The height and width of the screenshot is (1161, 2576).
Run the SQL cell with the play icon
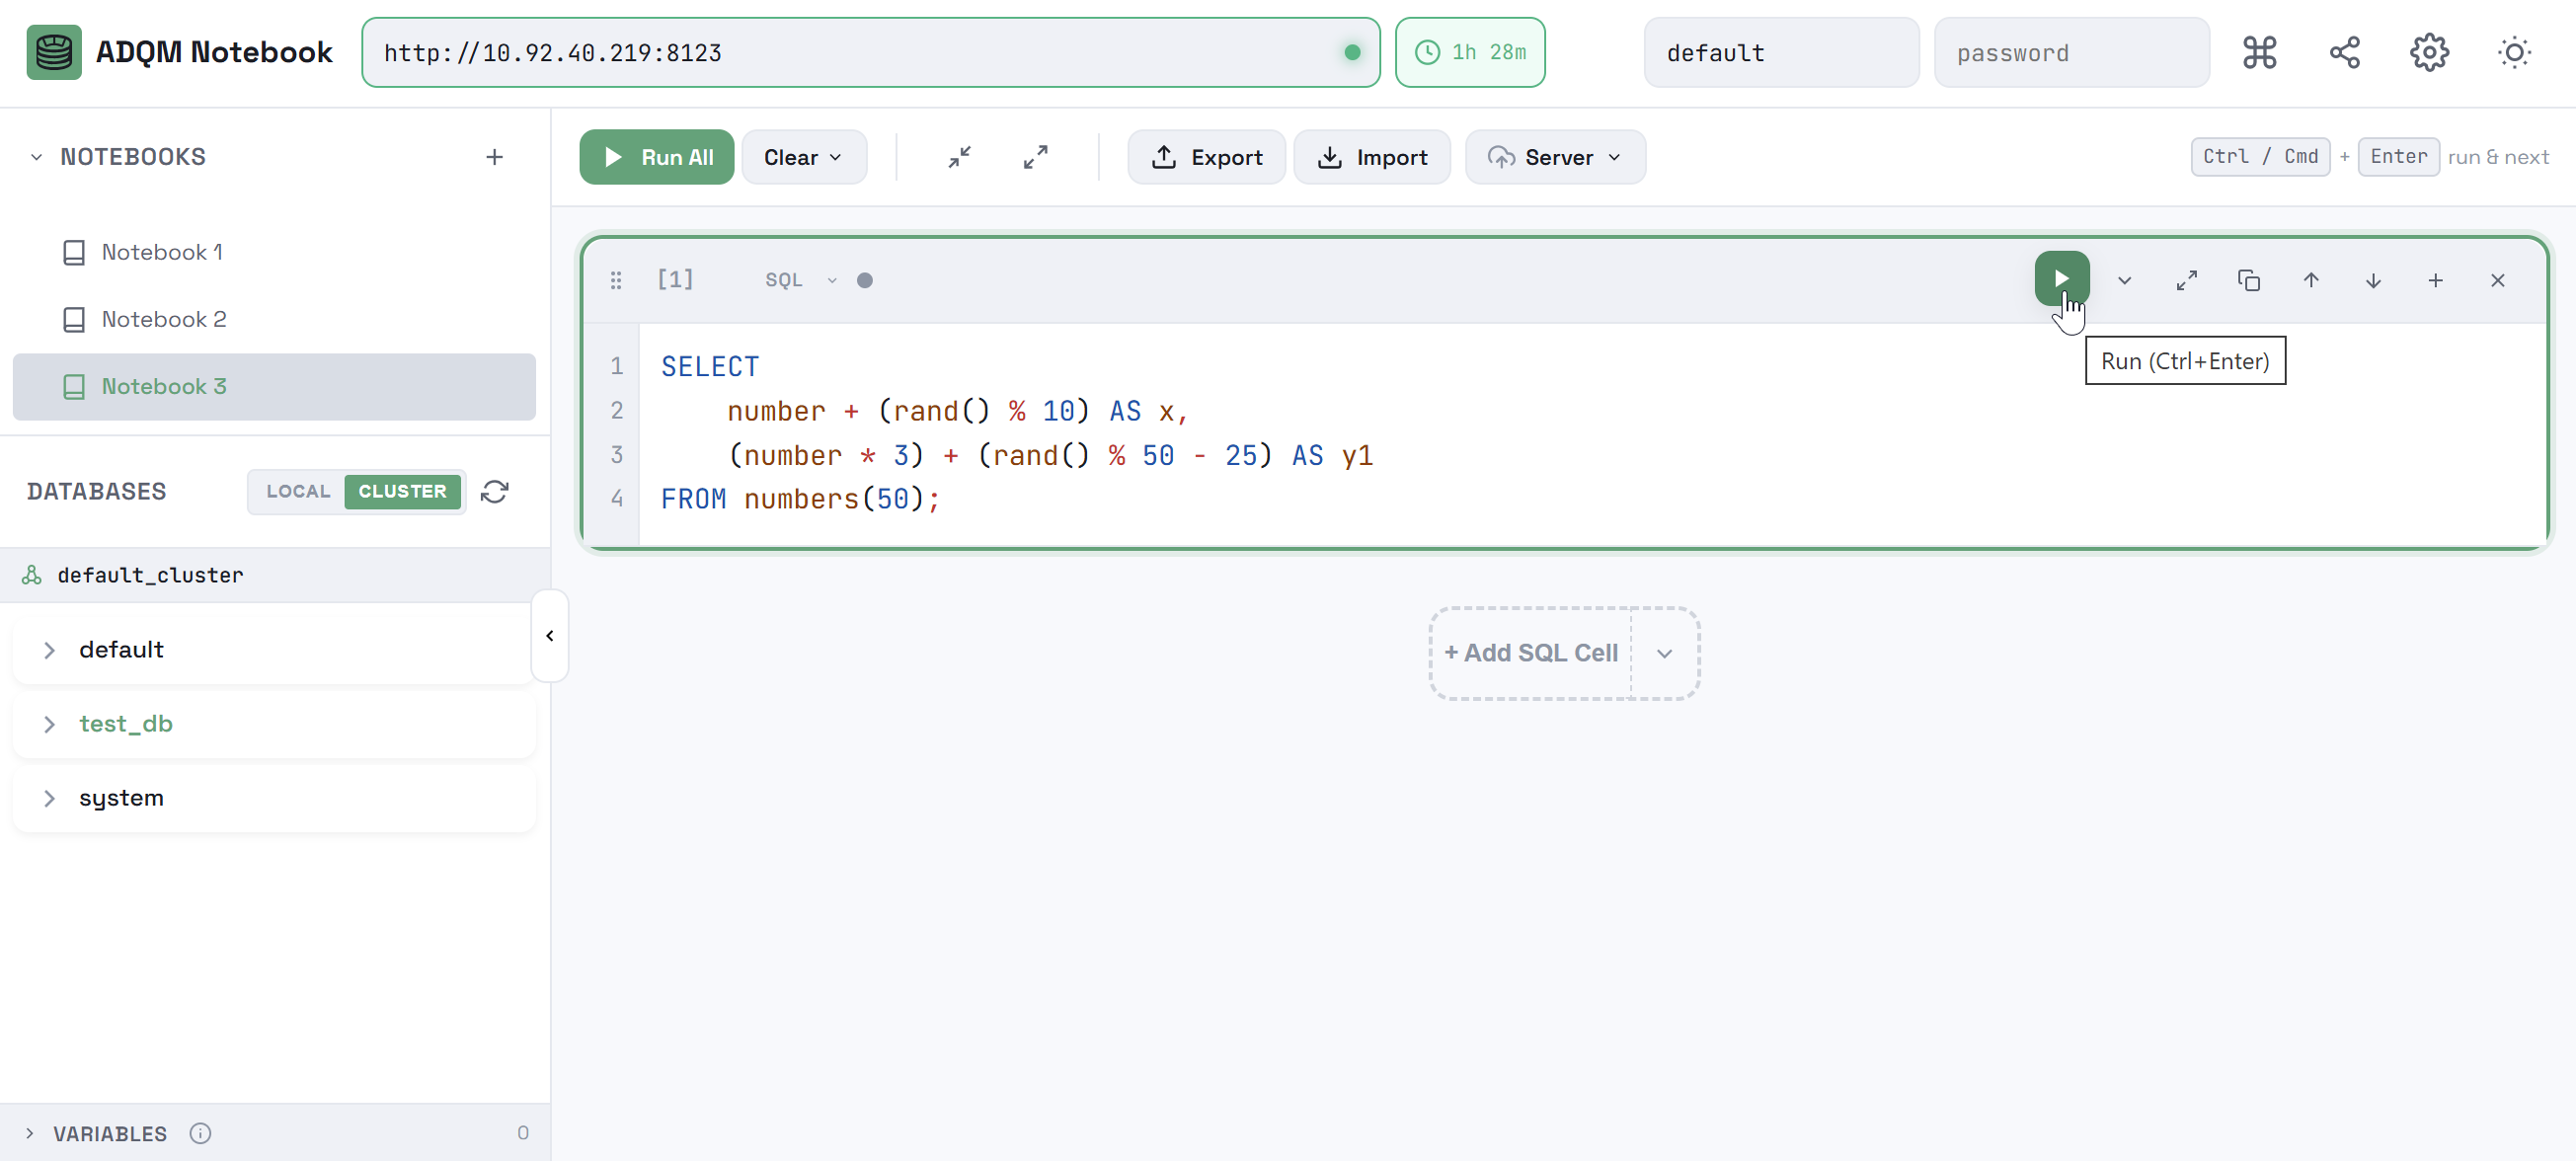click(2060, 280)
